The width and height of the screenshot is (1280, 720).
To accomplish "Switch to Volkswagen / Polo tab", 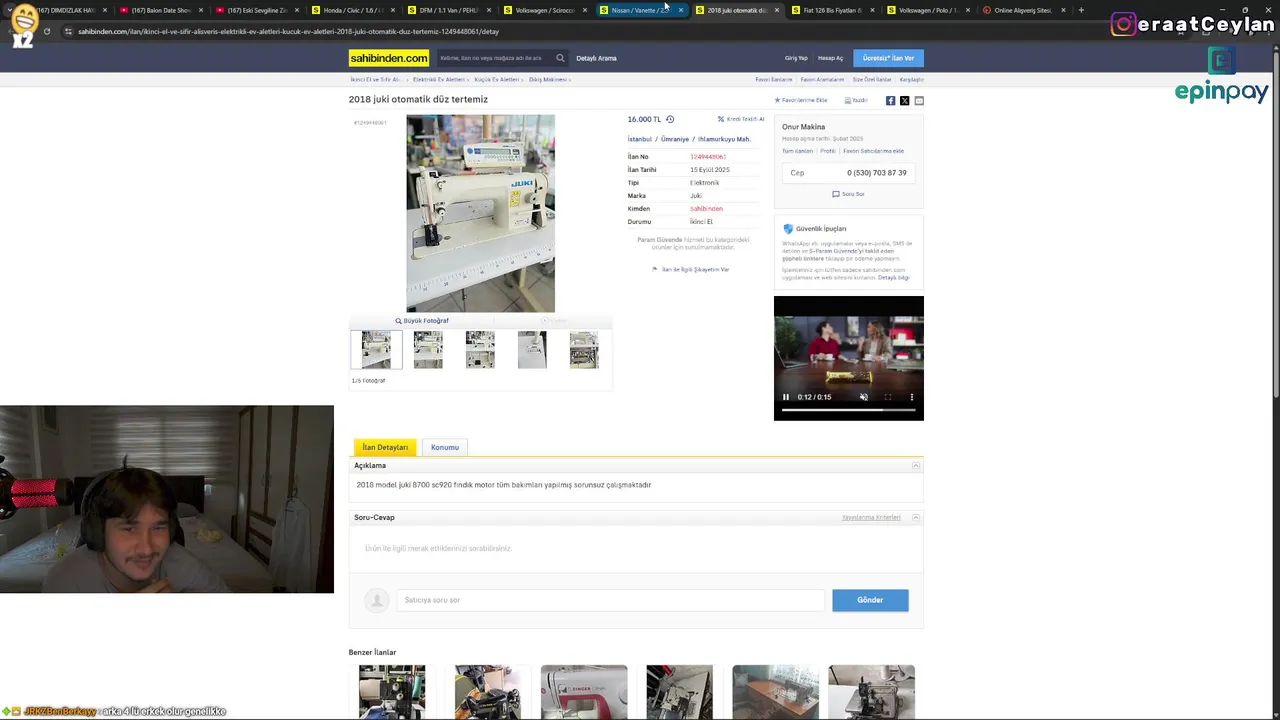I will pos(928,10).
